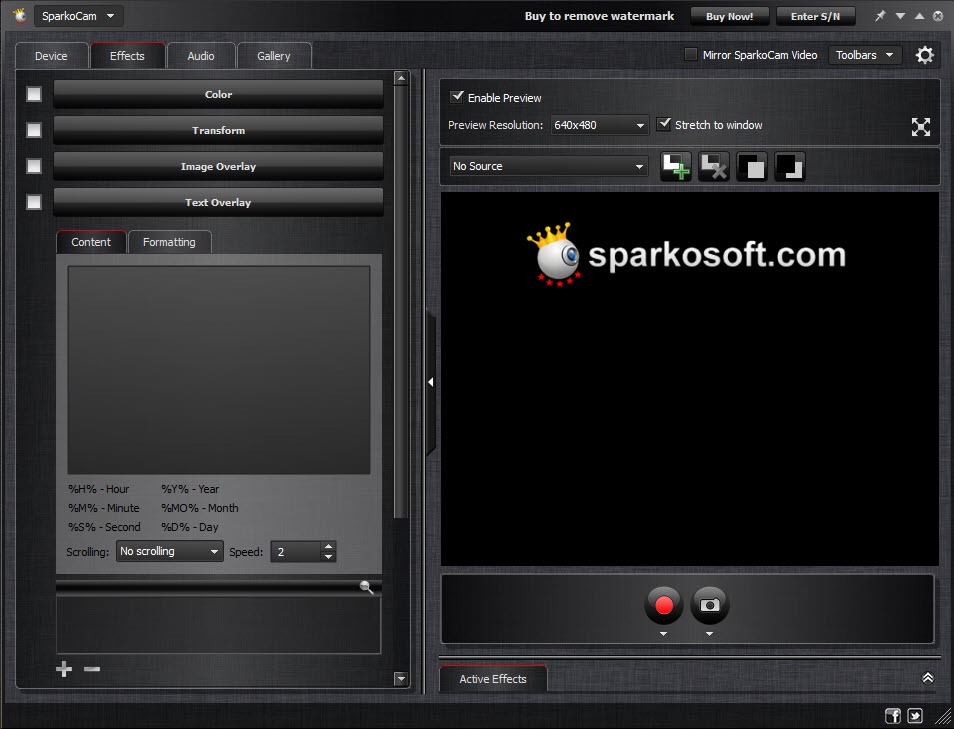This screenshot has height=729, width=954.
Task: Open the Facebook share icon
Action: click(893, 716)
